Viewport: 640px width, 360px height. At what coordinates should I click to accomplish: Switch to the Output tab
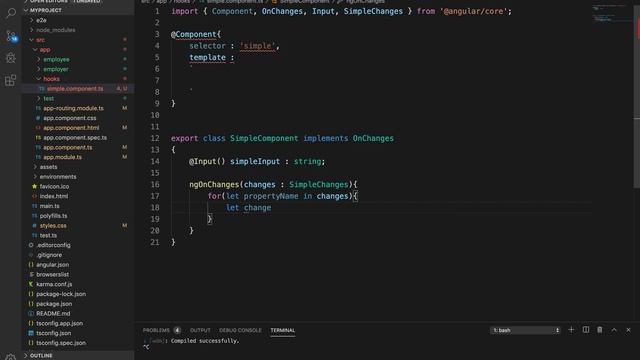(x=200, y=330)
